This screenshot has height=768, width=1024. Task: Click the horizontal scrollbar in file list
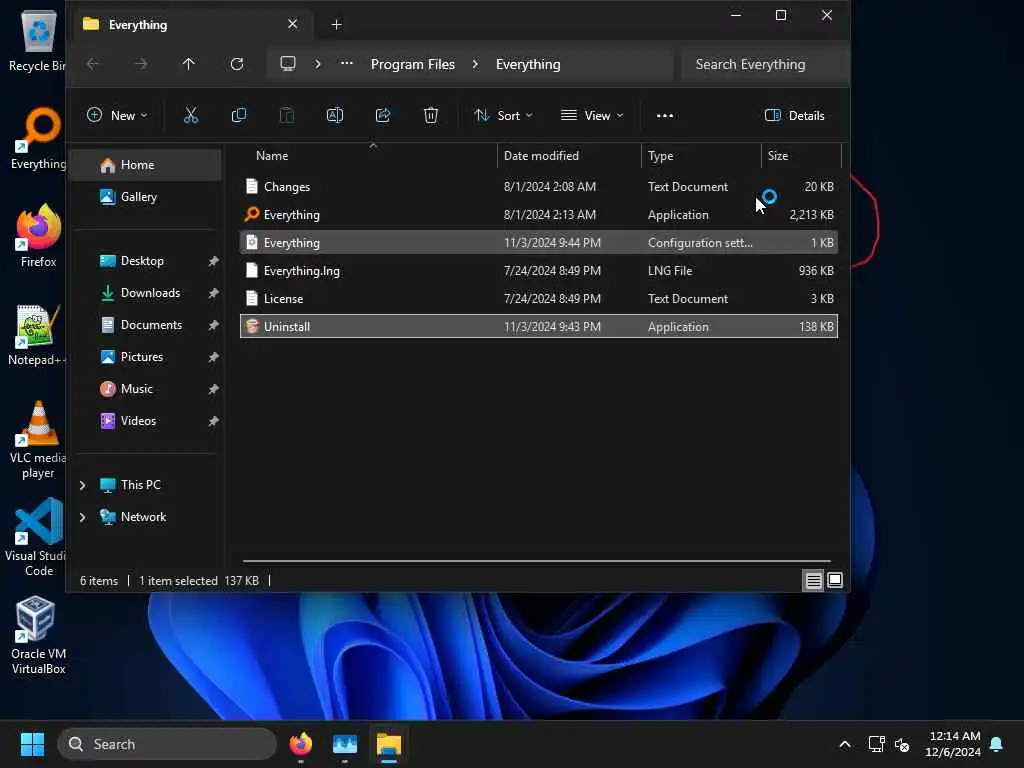[537, 561]
